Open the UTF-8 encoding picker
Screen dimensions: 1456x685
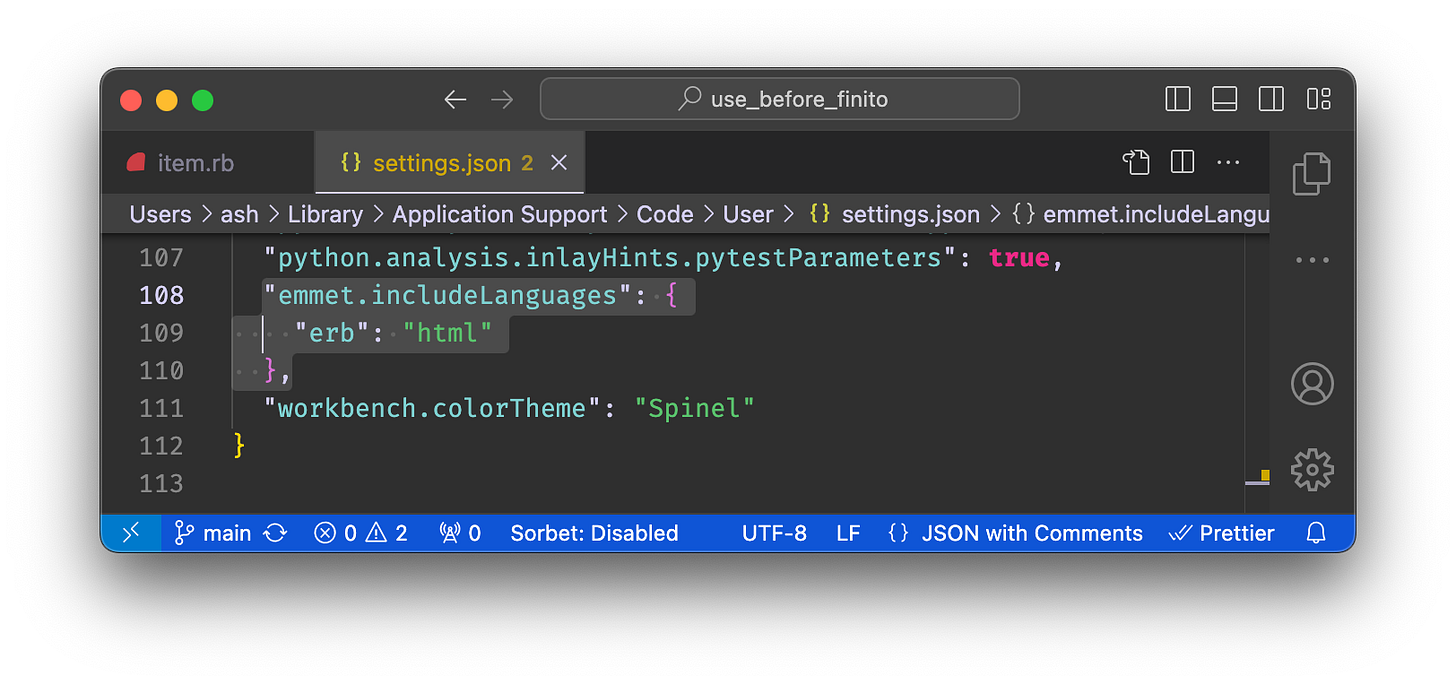coord(774,533)
